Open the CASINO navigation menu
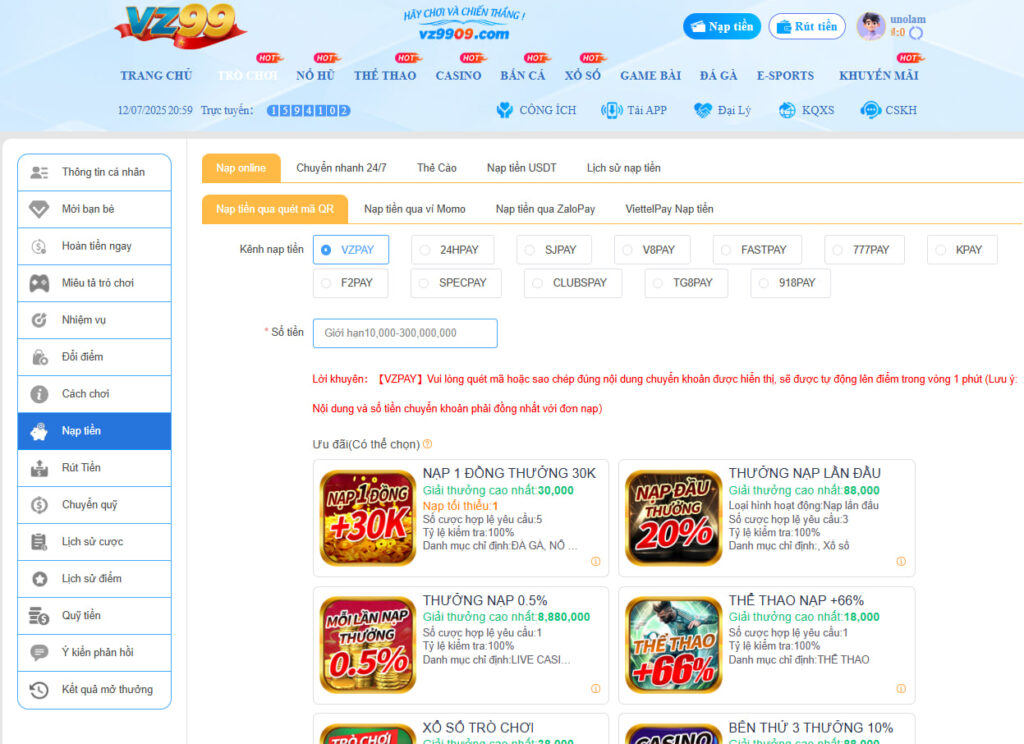 [458, 76]
